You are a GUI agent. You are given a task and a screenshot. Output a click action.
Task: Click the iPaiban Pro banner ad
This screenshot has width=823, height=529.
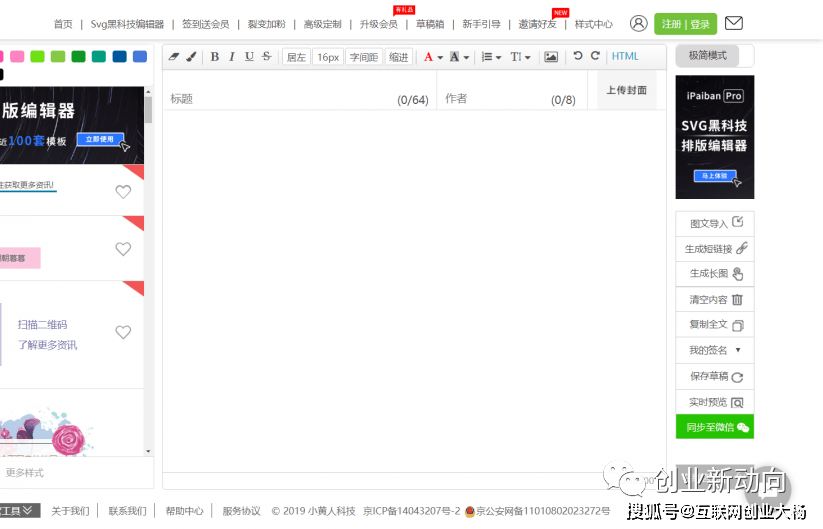pyautogui.click(x=714, y=137)
